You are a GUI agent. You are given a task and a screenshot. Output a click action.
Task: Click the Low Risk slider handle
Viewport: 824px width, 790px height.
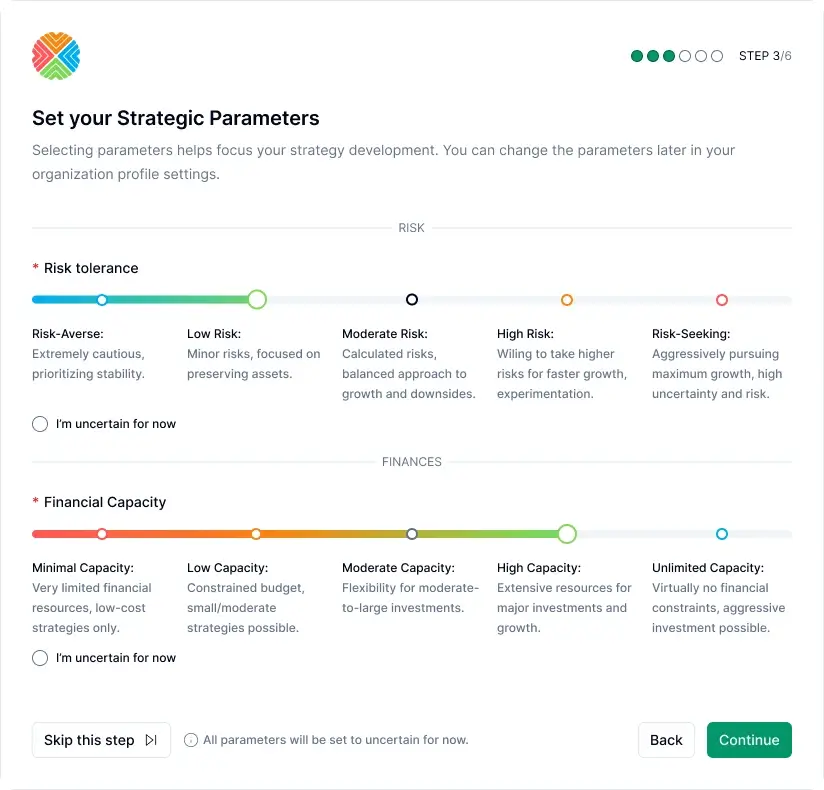[257, 300]
